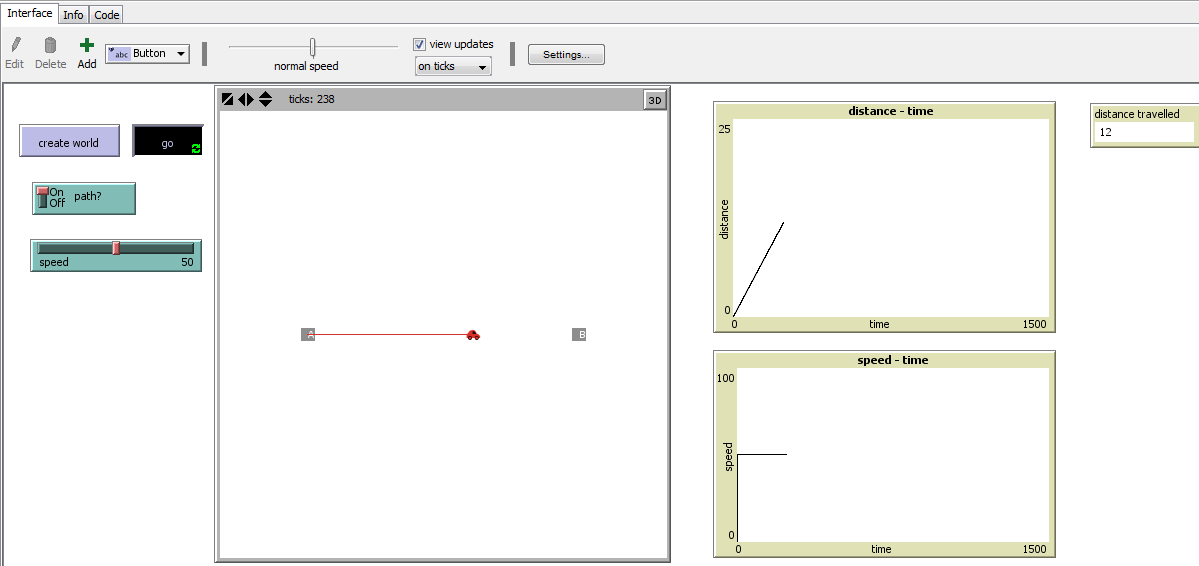Click the gray marker labeled B
1199x566 pixels.
(x=579, y=334)
